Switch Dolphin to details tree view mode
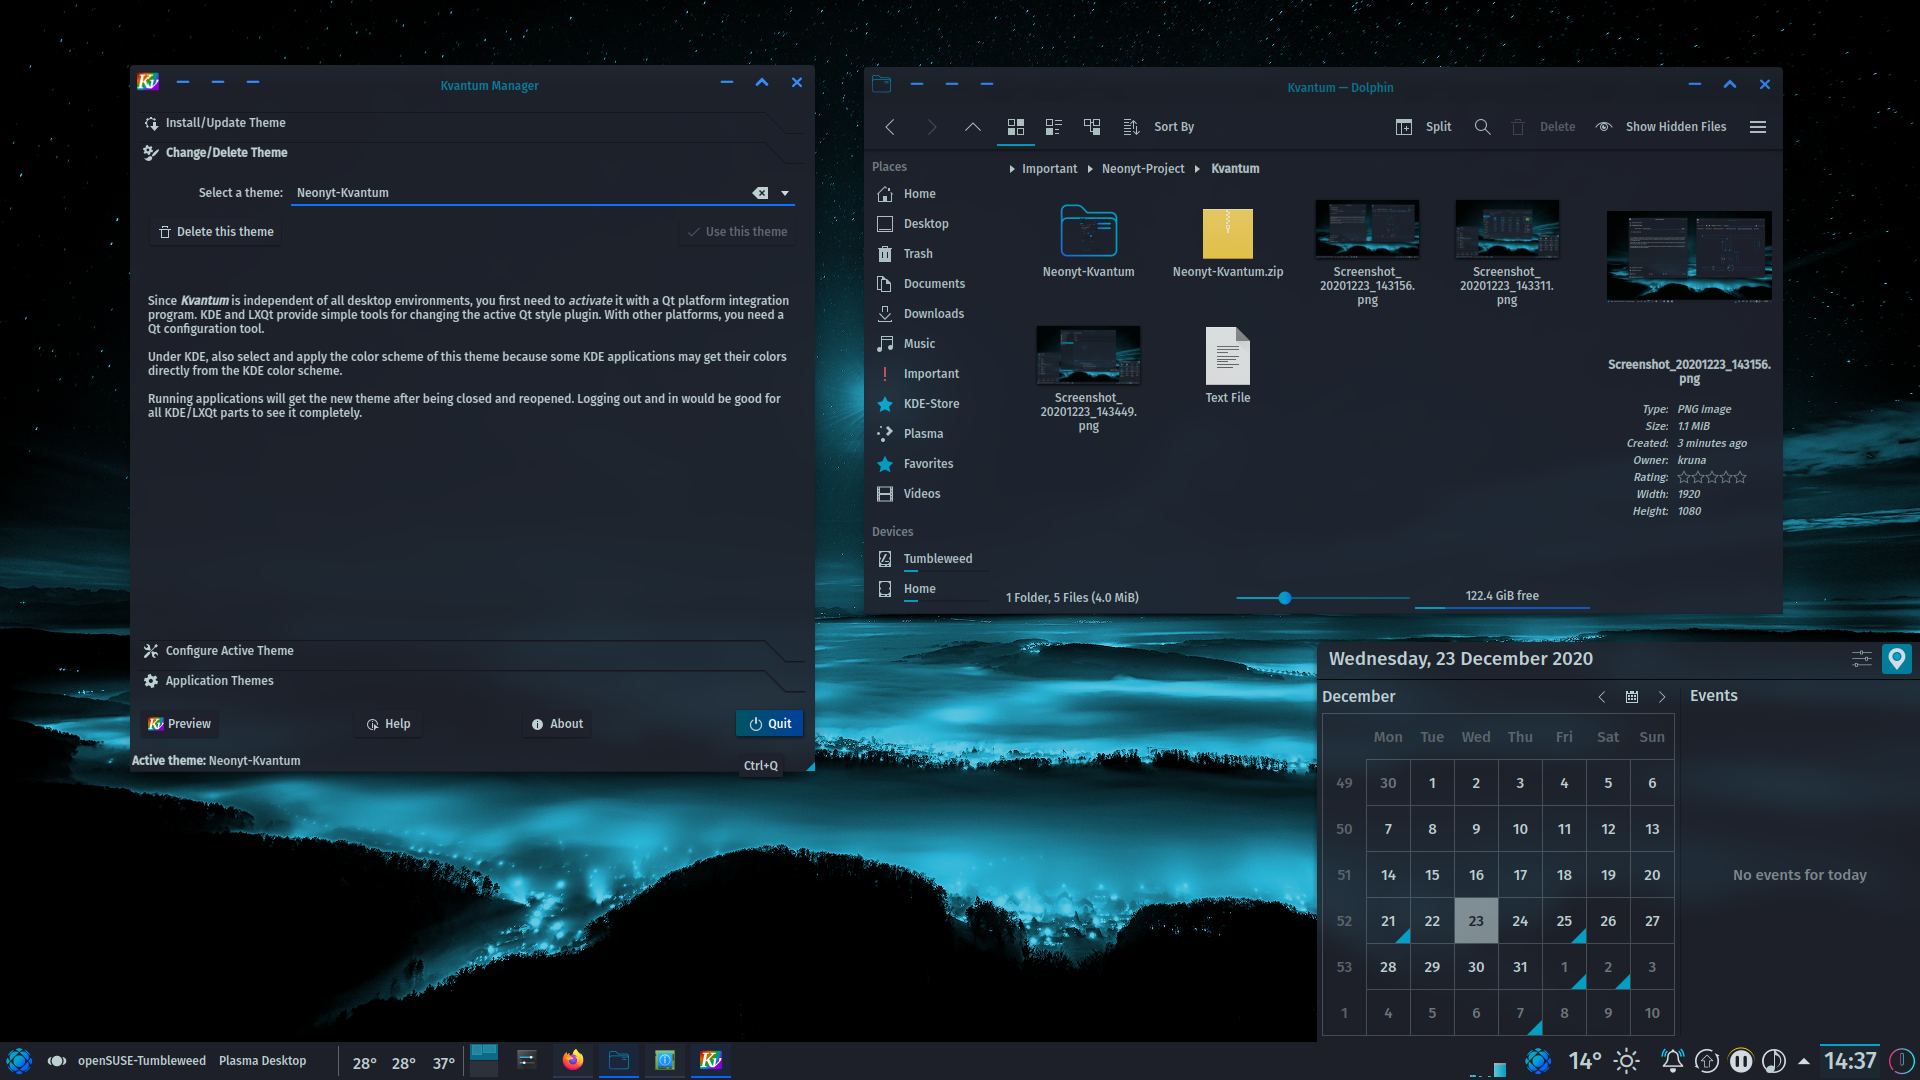 click(1092, 127)
